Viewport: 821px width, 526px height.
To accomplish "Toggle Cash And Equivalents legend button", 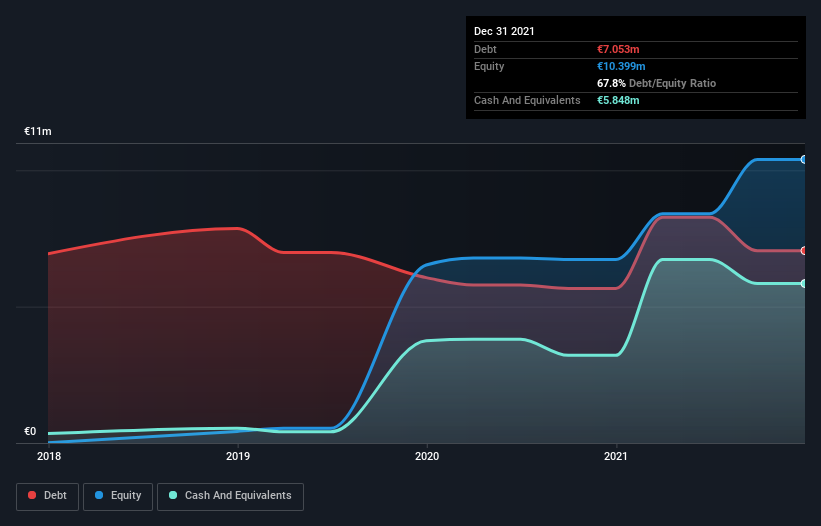I will [x=230, y=496].
